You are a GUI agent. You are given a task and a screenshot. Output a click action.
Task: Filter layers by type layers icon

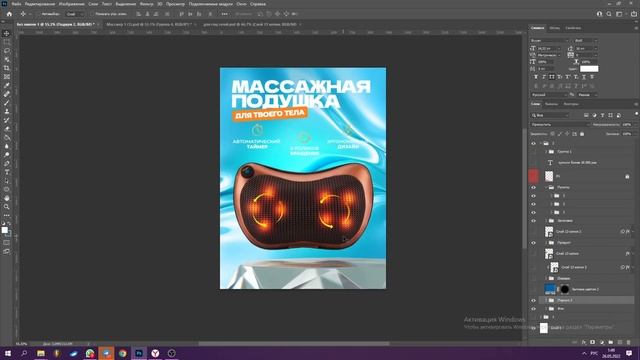coord(602,116)
